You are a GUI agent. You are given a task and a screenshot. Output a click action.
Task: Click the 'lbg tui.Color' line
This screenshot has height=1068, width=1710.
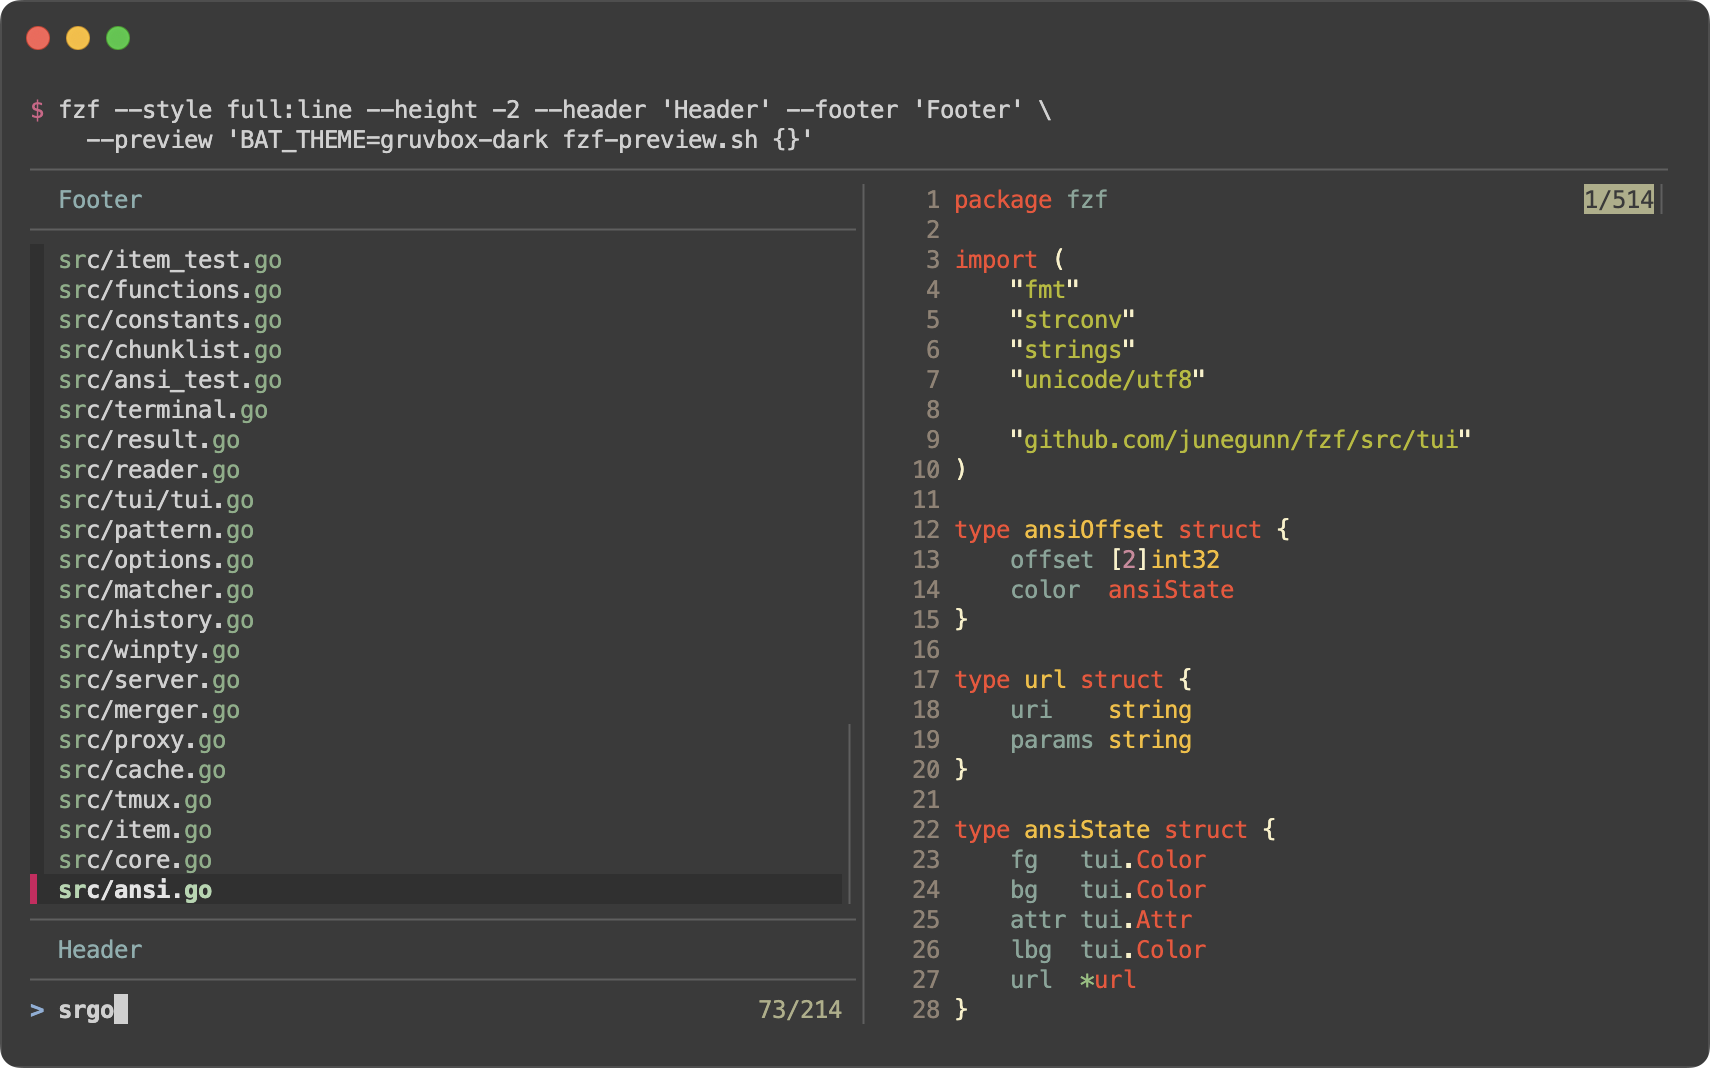[x=1108, y=950]
